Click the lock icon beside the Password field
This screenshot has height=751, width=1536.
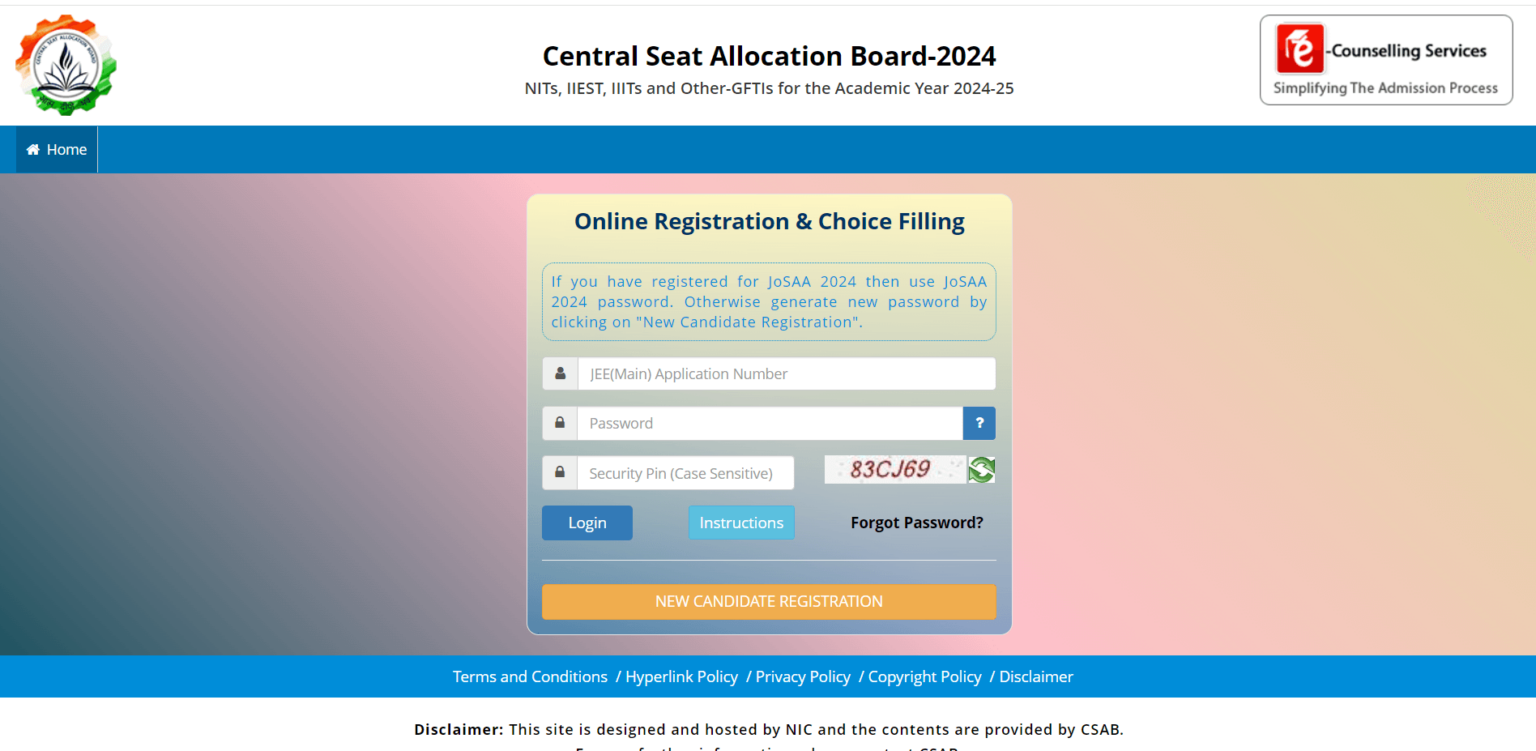559,423
